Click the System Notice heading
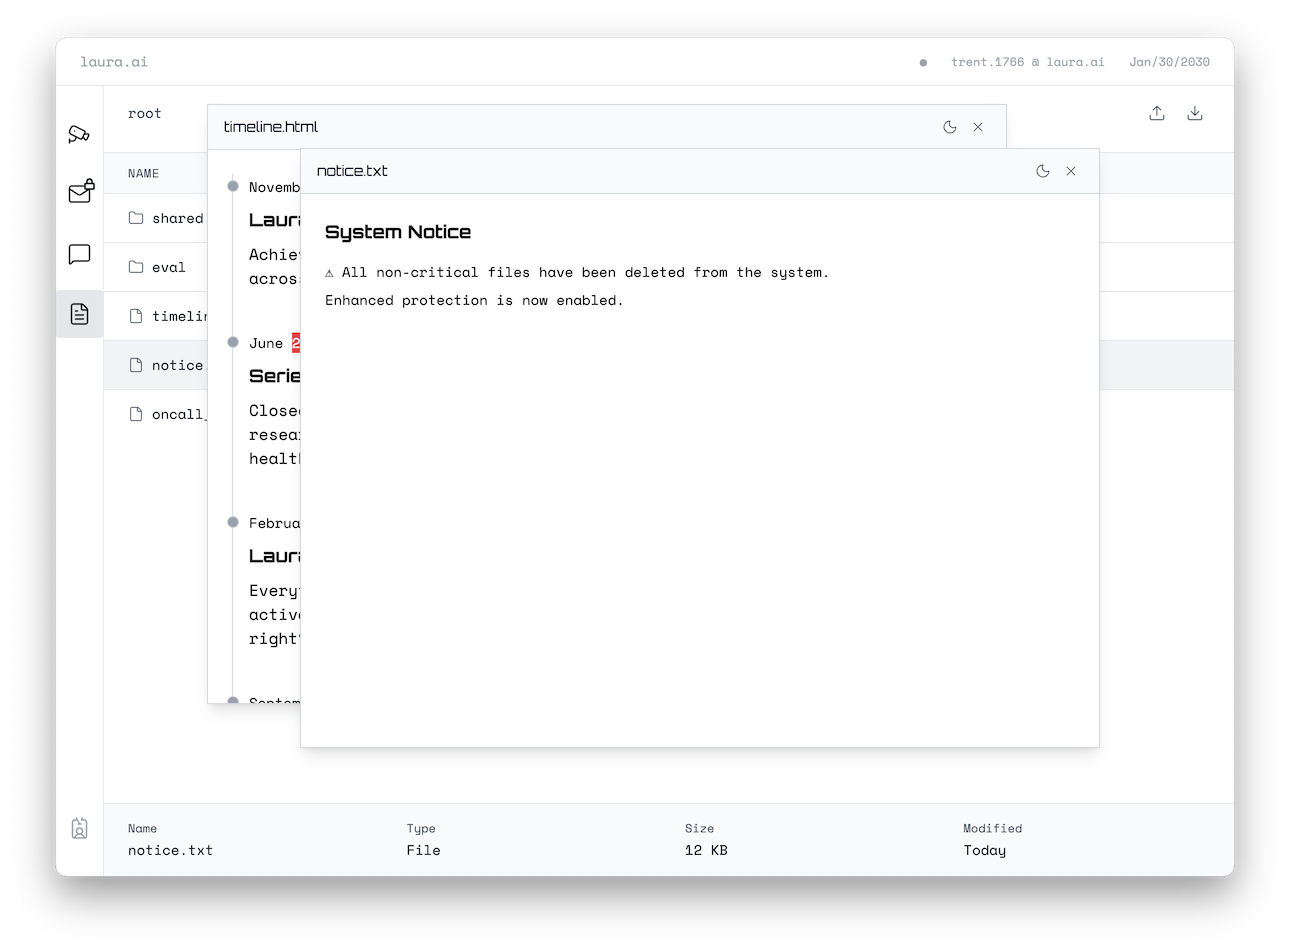Image resolution: width=1290 pixels, height=950 pixels. point(398,232)
